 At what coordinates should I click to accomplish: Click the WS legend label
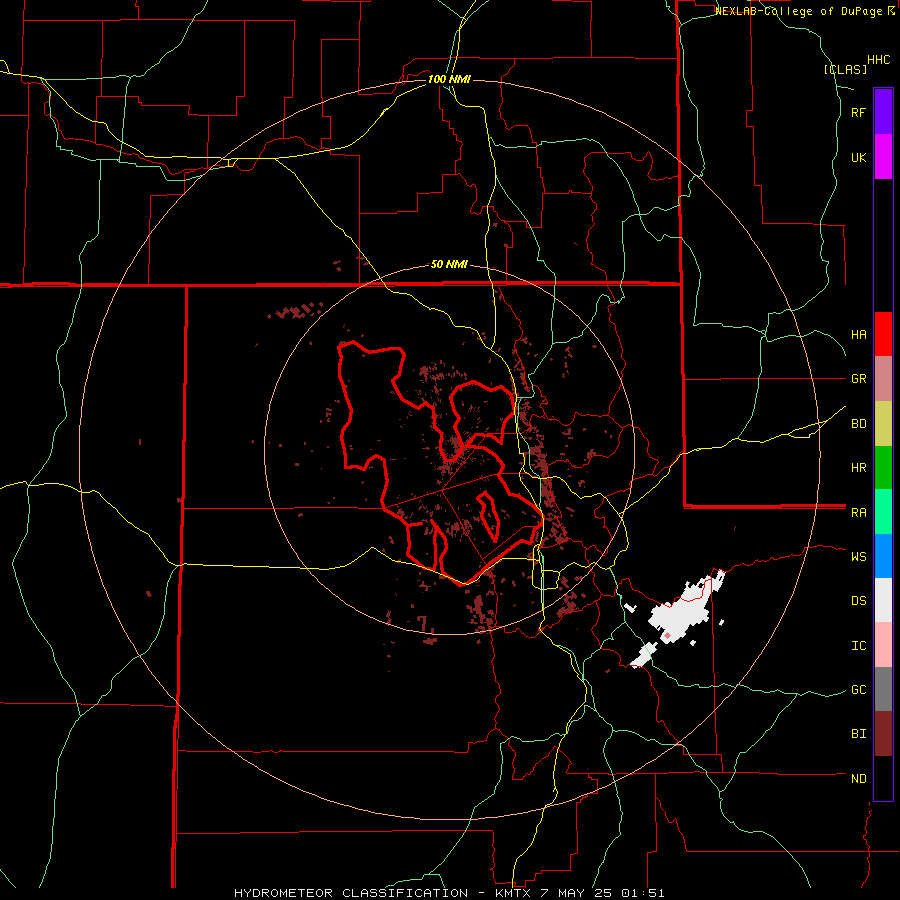click(858, 556)
